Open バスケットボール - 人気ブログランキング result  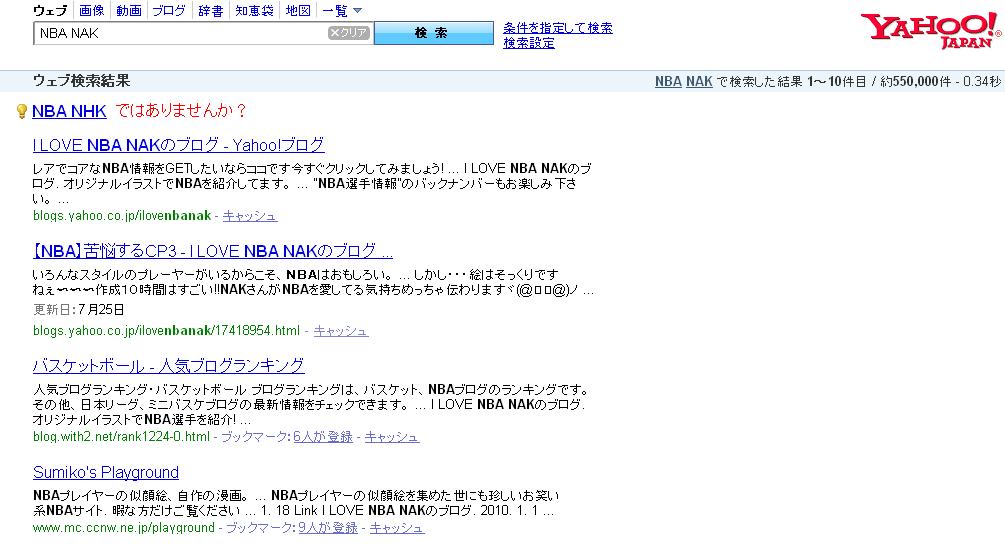(x=169, y=365)
